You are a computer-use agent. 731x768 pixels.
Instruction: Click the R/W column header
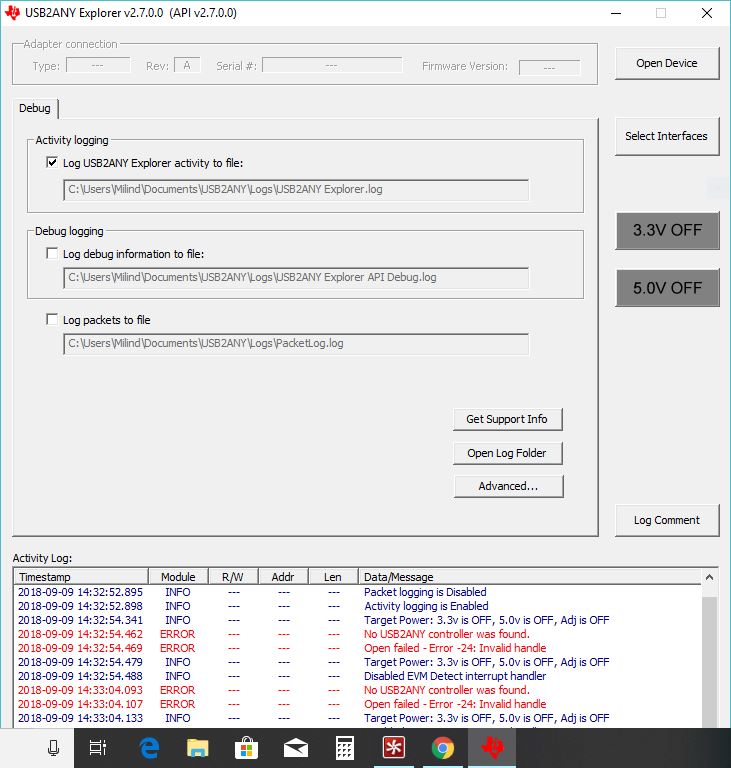pyautogui.click(x=233, y=576)
